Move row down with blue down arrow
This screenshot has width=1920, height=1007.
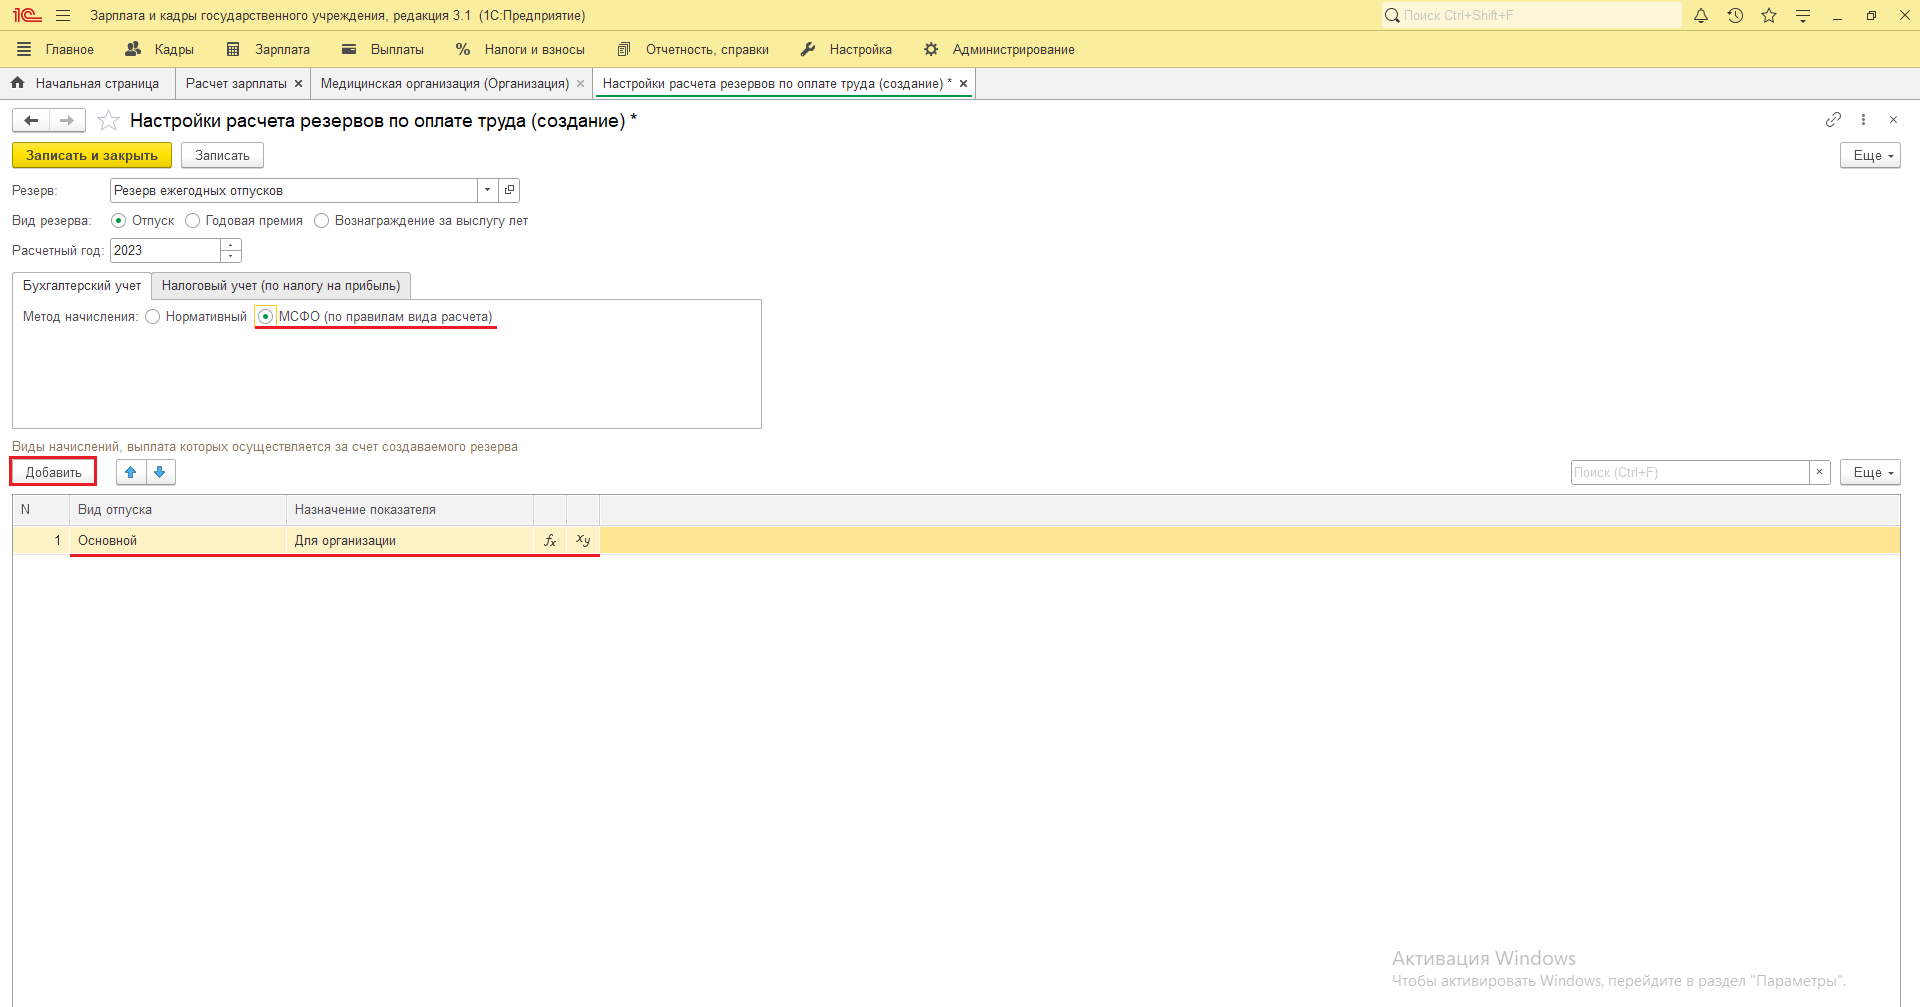click(160, 472)
